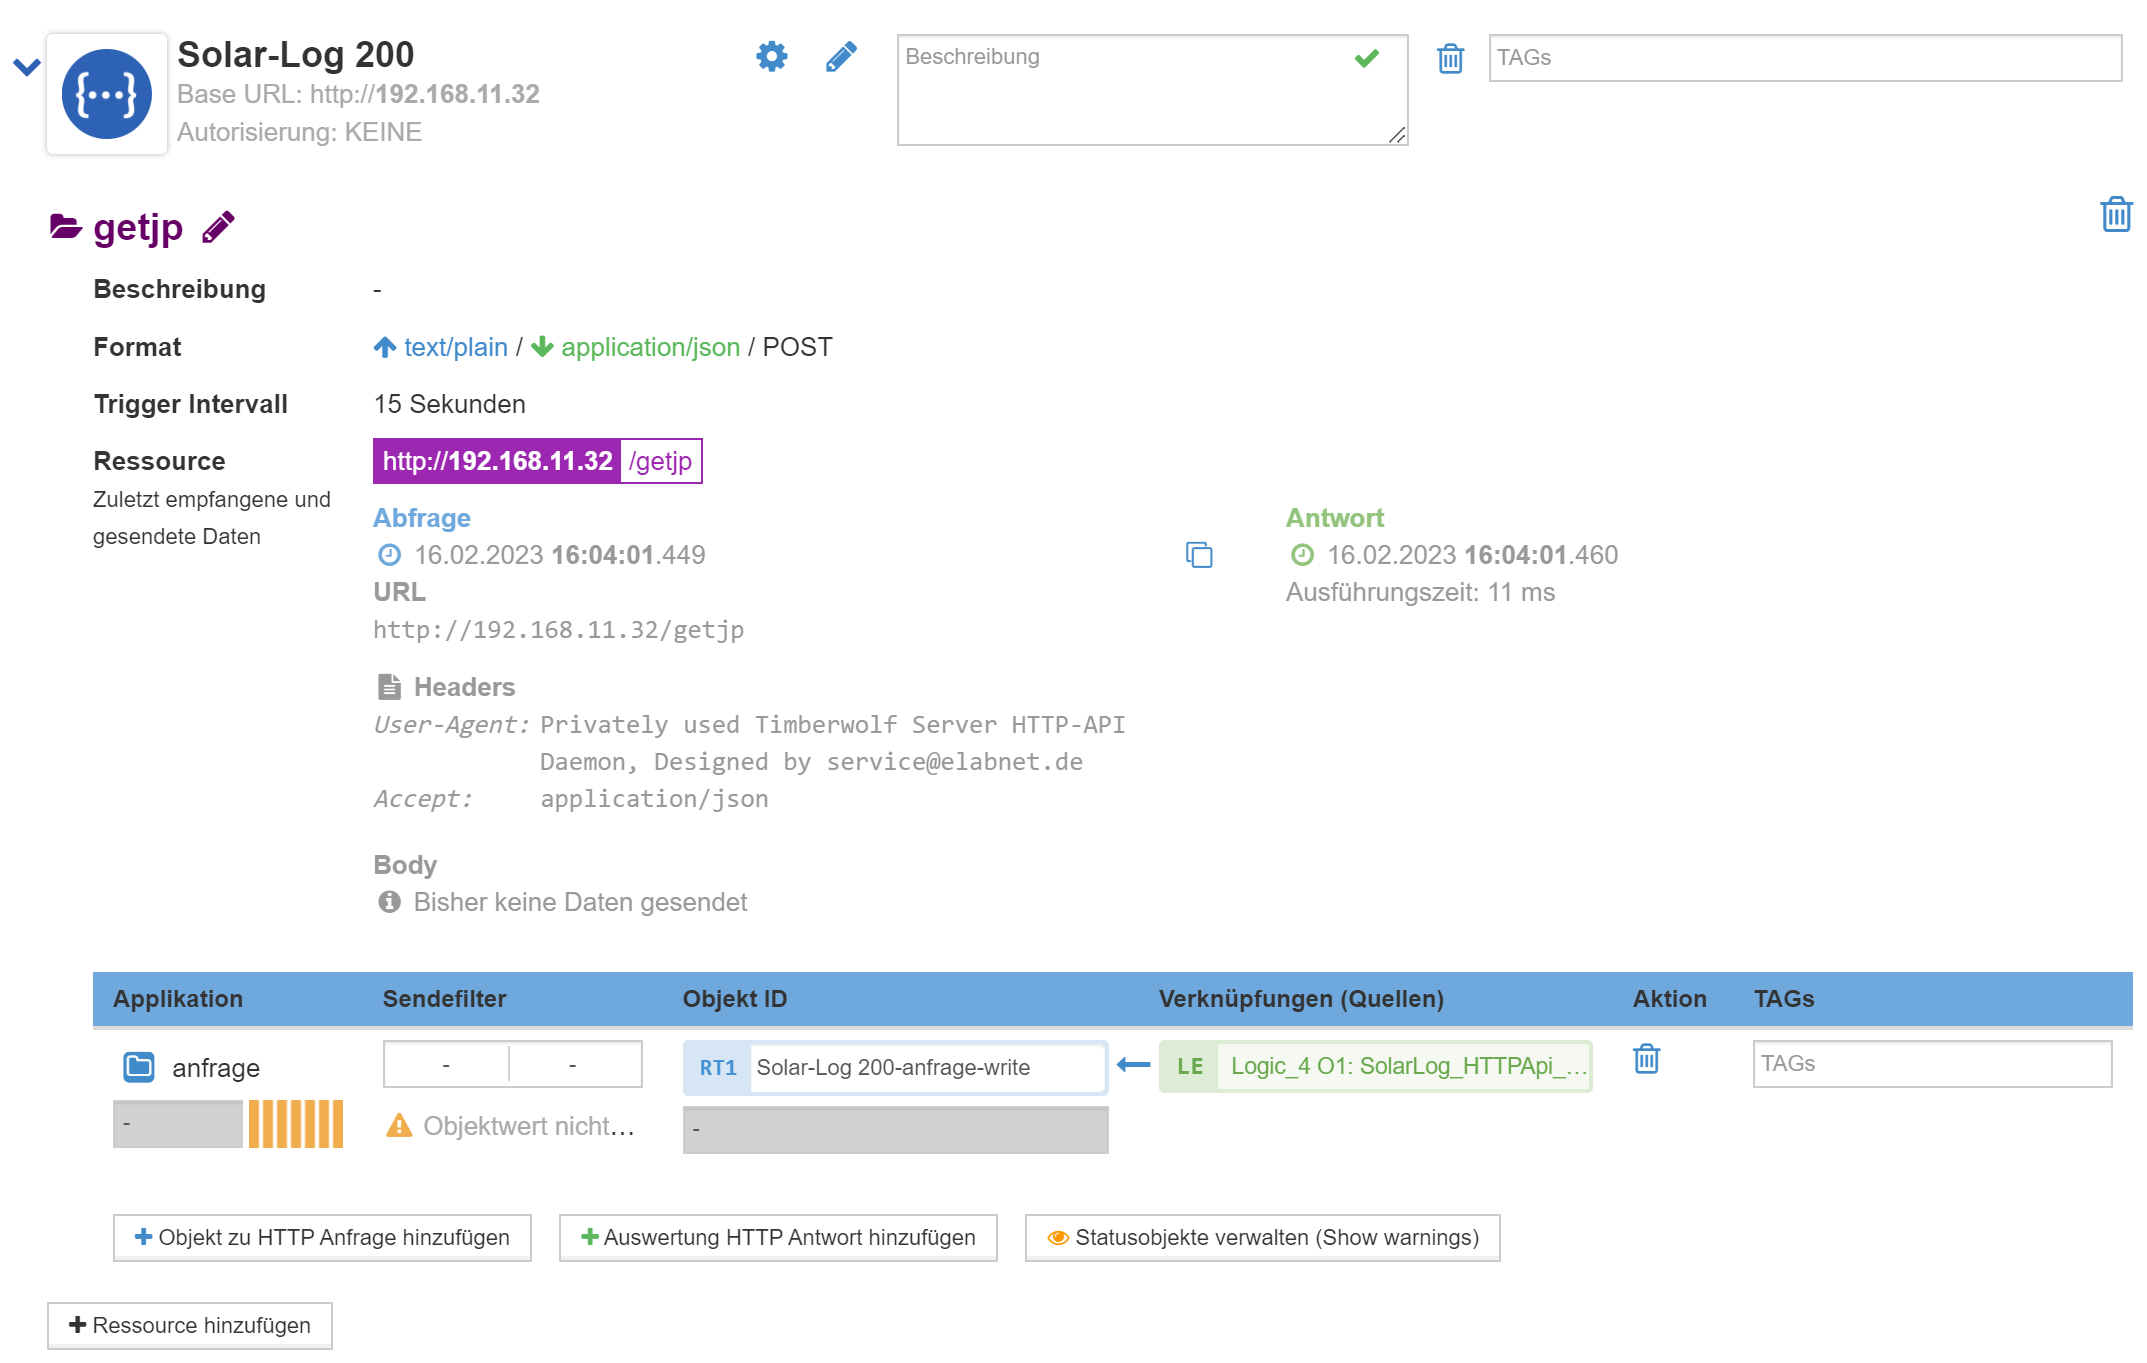Click the Sendefilter field in anfrage row
Image resolution: width=2147 pixels, height=1363 pixels.
[512, 1064]
